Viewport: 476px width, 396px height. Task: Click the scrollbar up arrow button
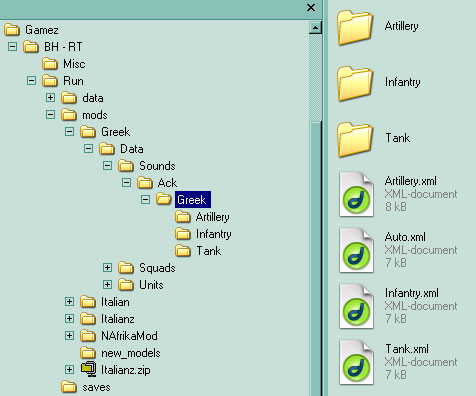[315, 27]
